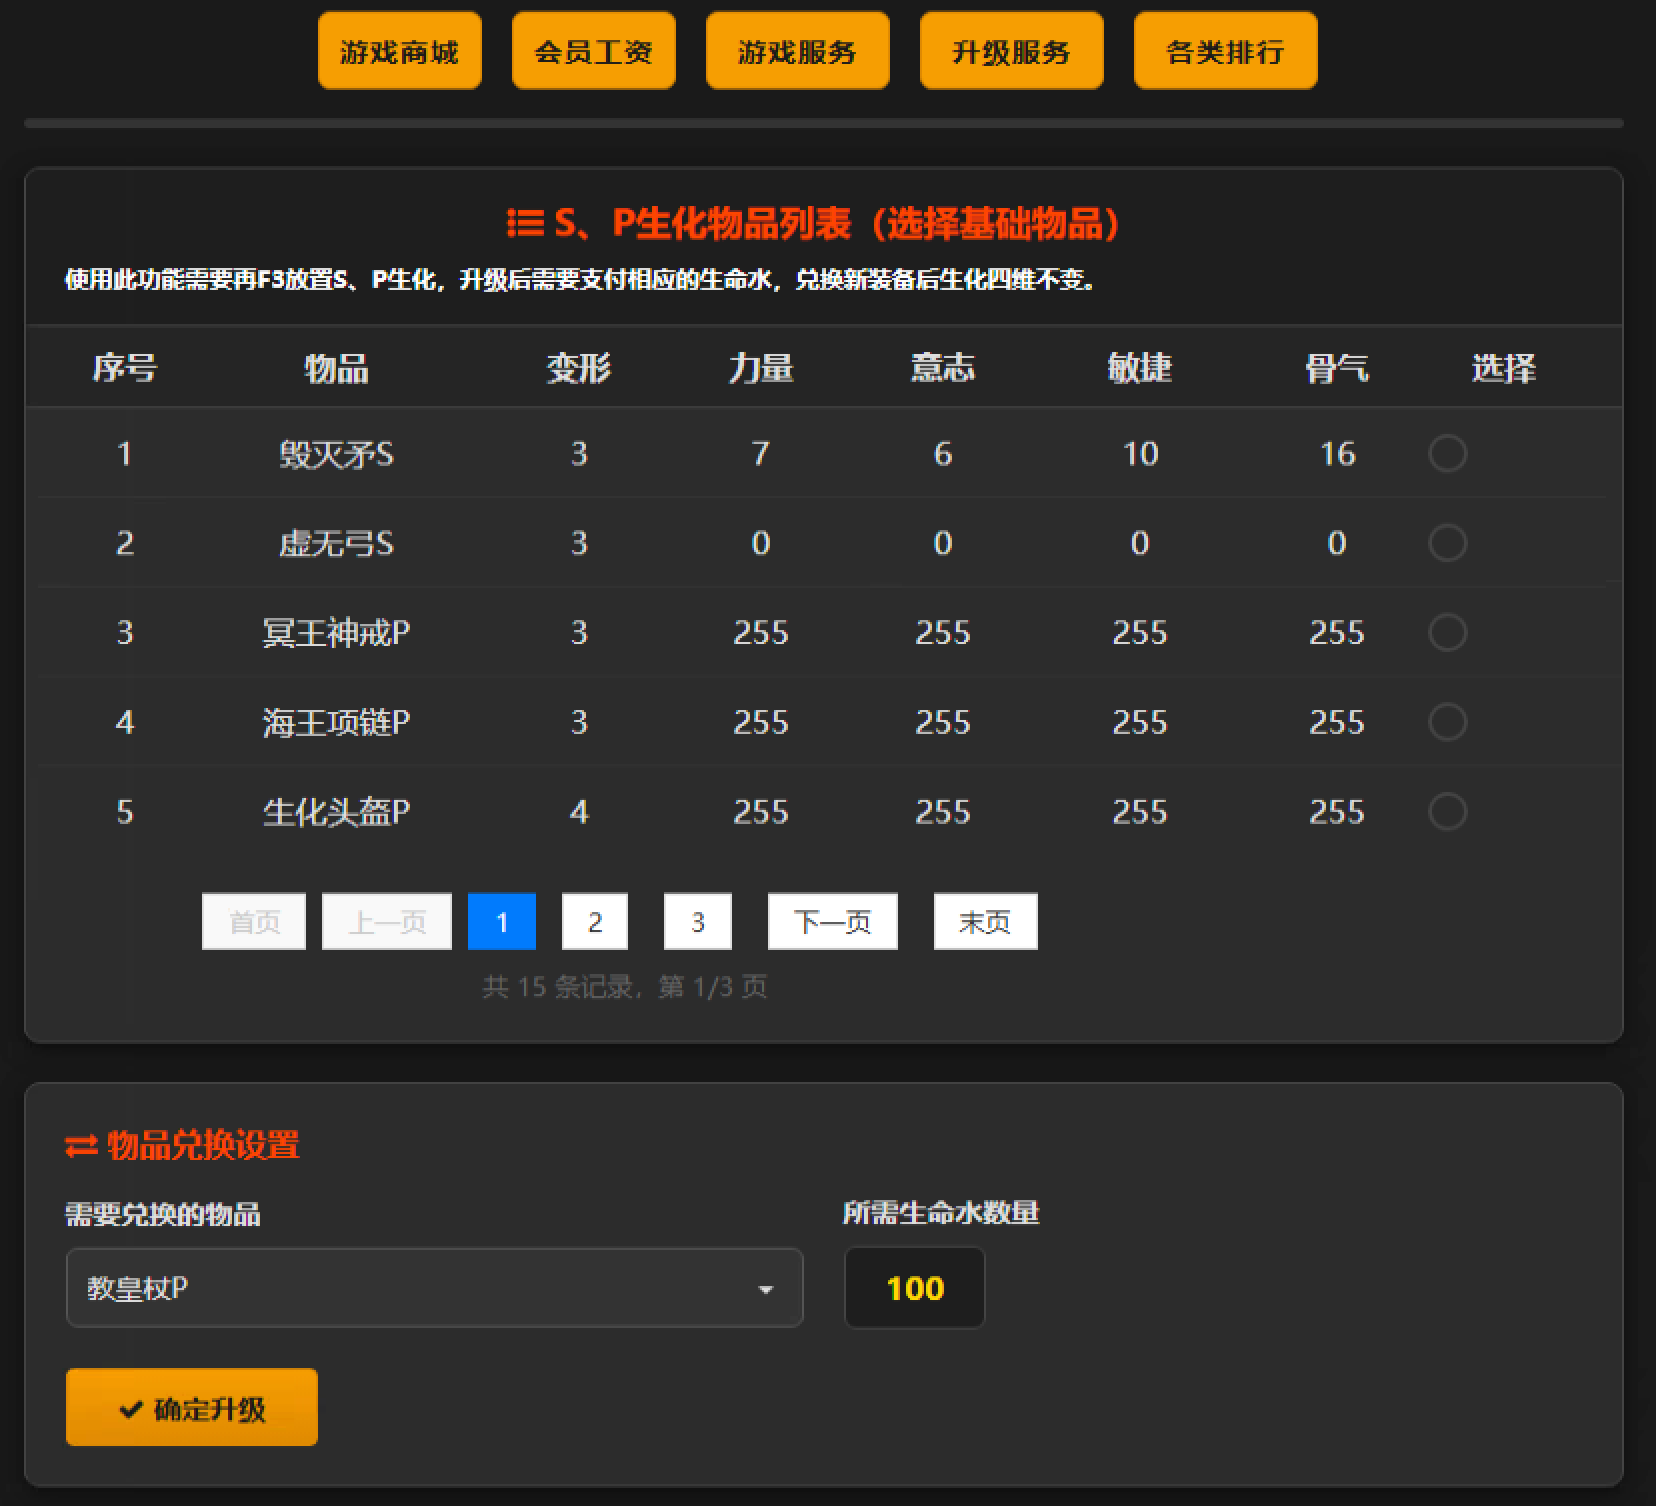This screenshot has width=1656, height=1506.
Task: Expand the 教皇杖P exchange item dropdown
Action: pos(434,1288)
